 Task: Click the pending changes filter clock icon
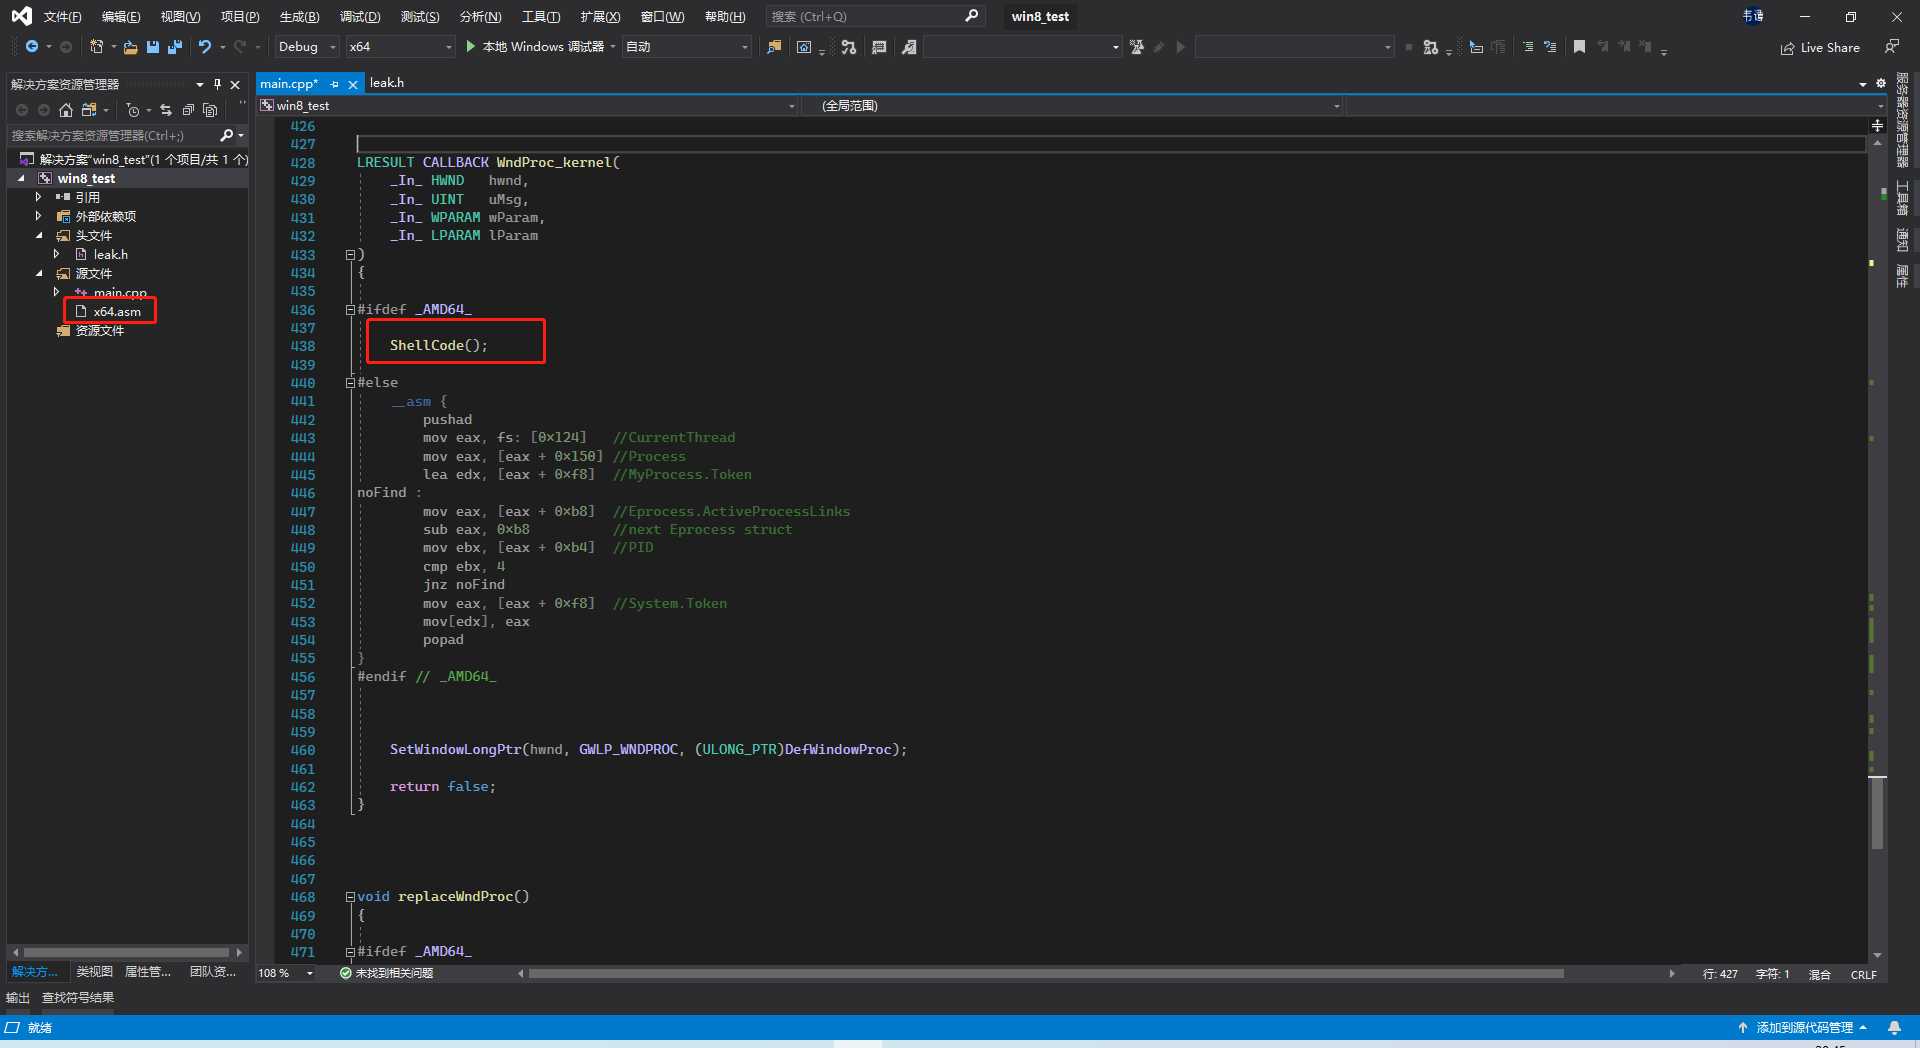(x=133, y=110)
